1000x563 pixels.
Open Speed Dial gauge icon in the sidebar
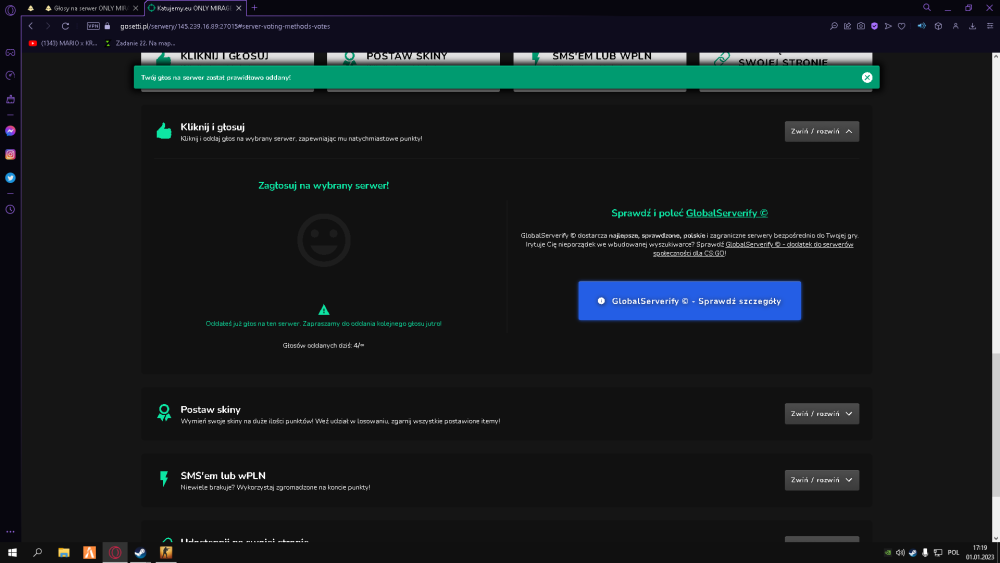10,75
